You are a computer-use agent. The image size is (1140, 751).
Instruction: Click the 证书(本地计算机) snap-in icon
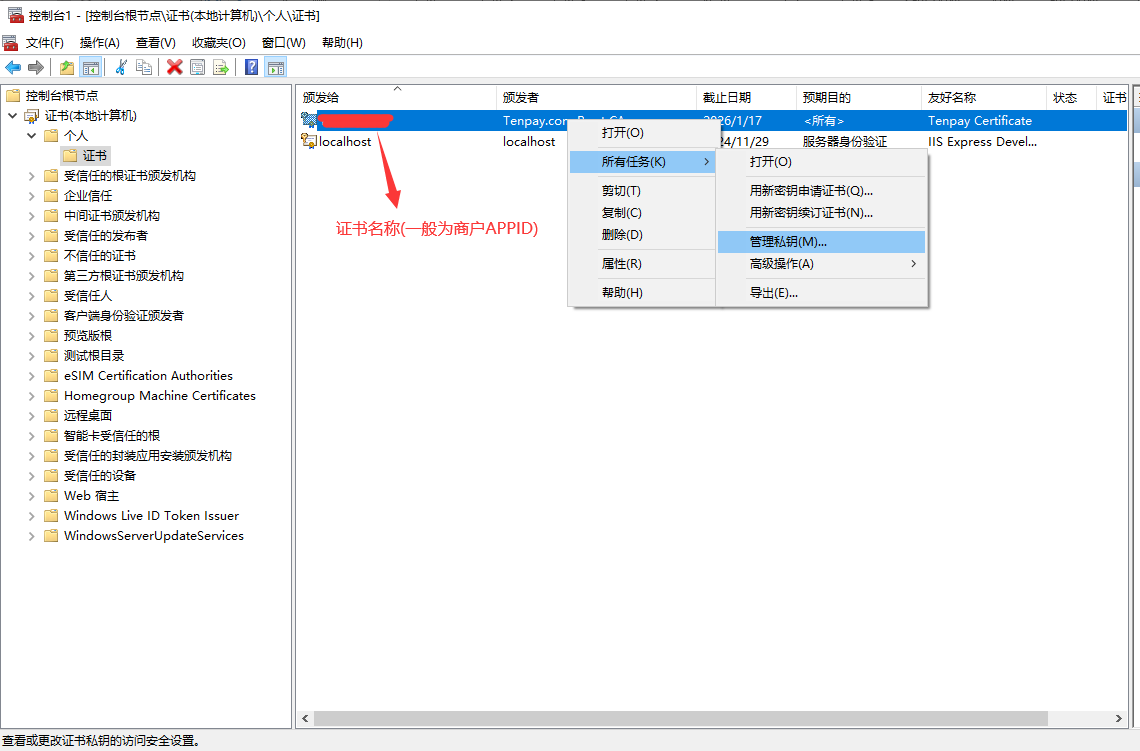31,116
